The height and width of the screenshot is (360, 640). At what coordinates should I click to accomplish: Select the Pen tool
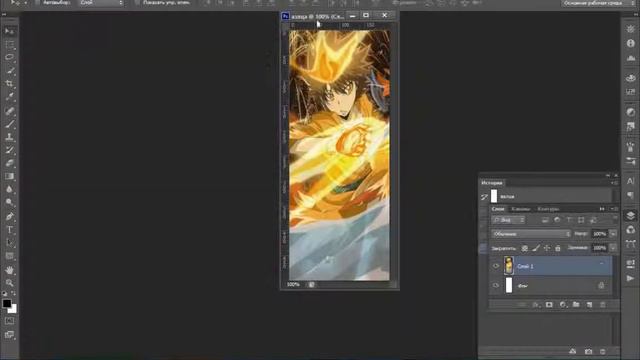(9, 216)
